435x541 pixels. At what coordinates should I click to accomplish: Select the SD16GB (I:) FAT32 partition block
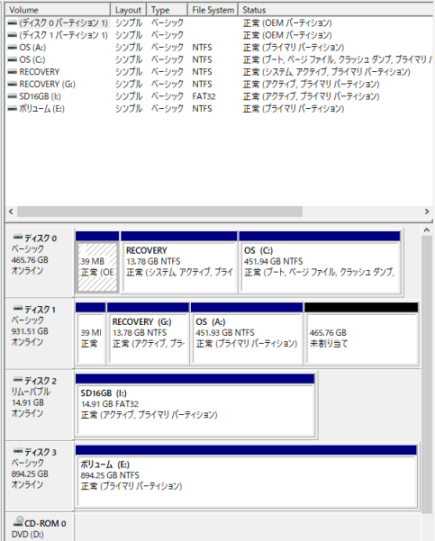(195, 406)
